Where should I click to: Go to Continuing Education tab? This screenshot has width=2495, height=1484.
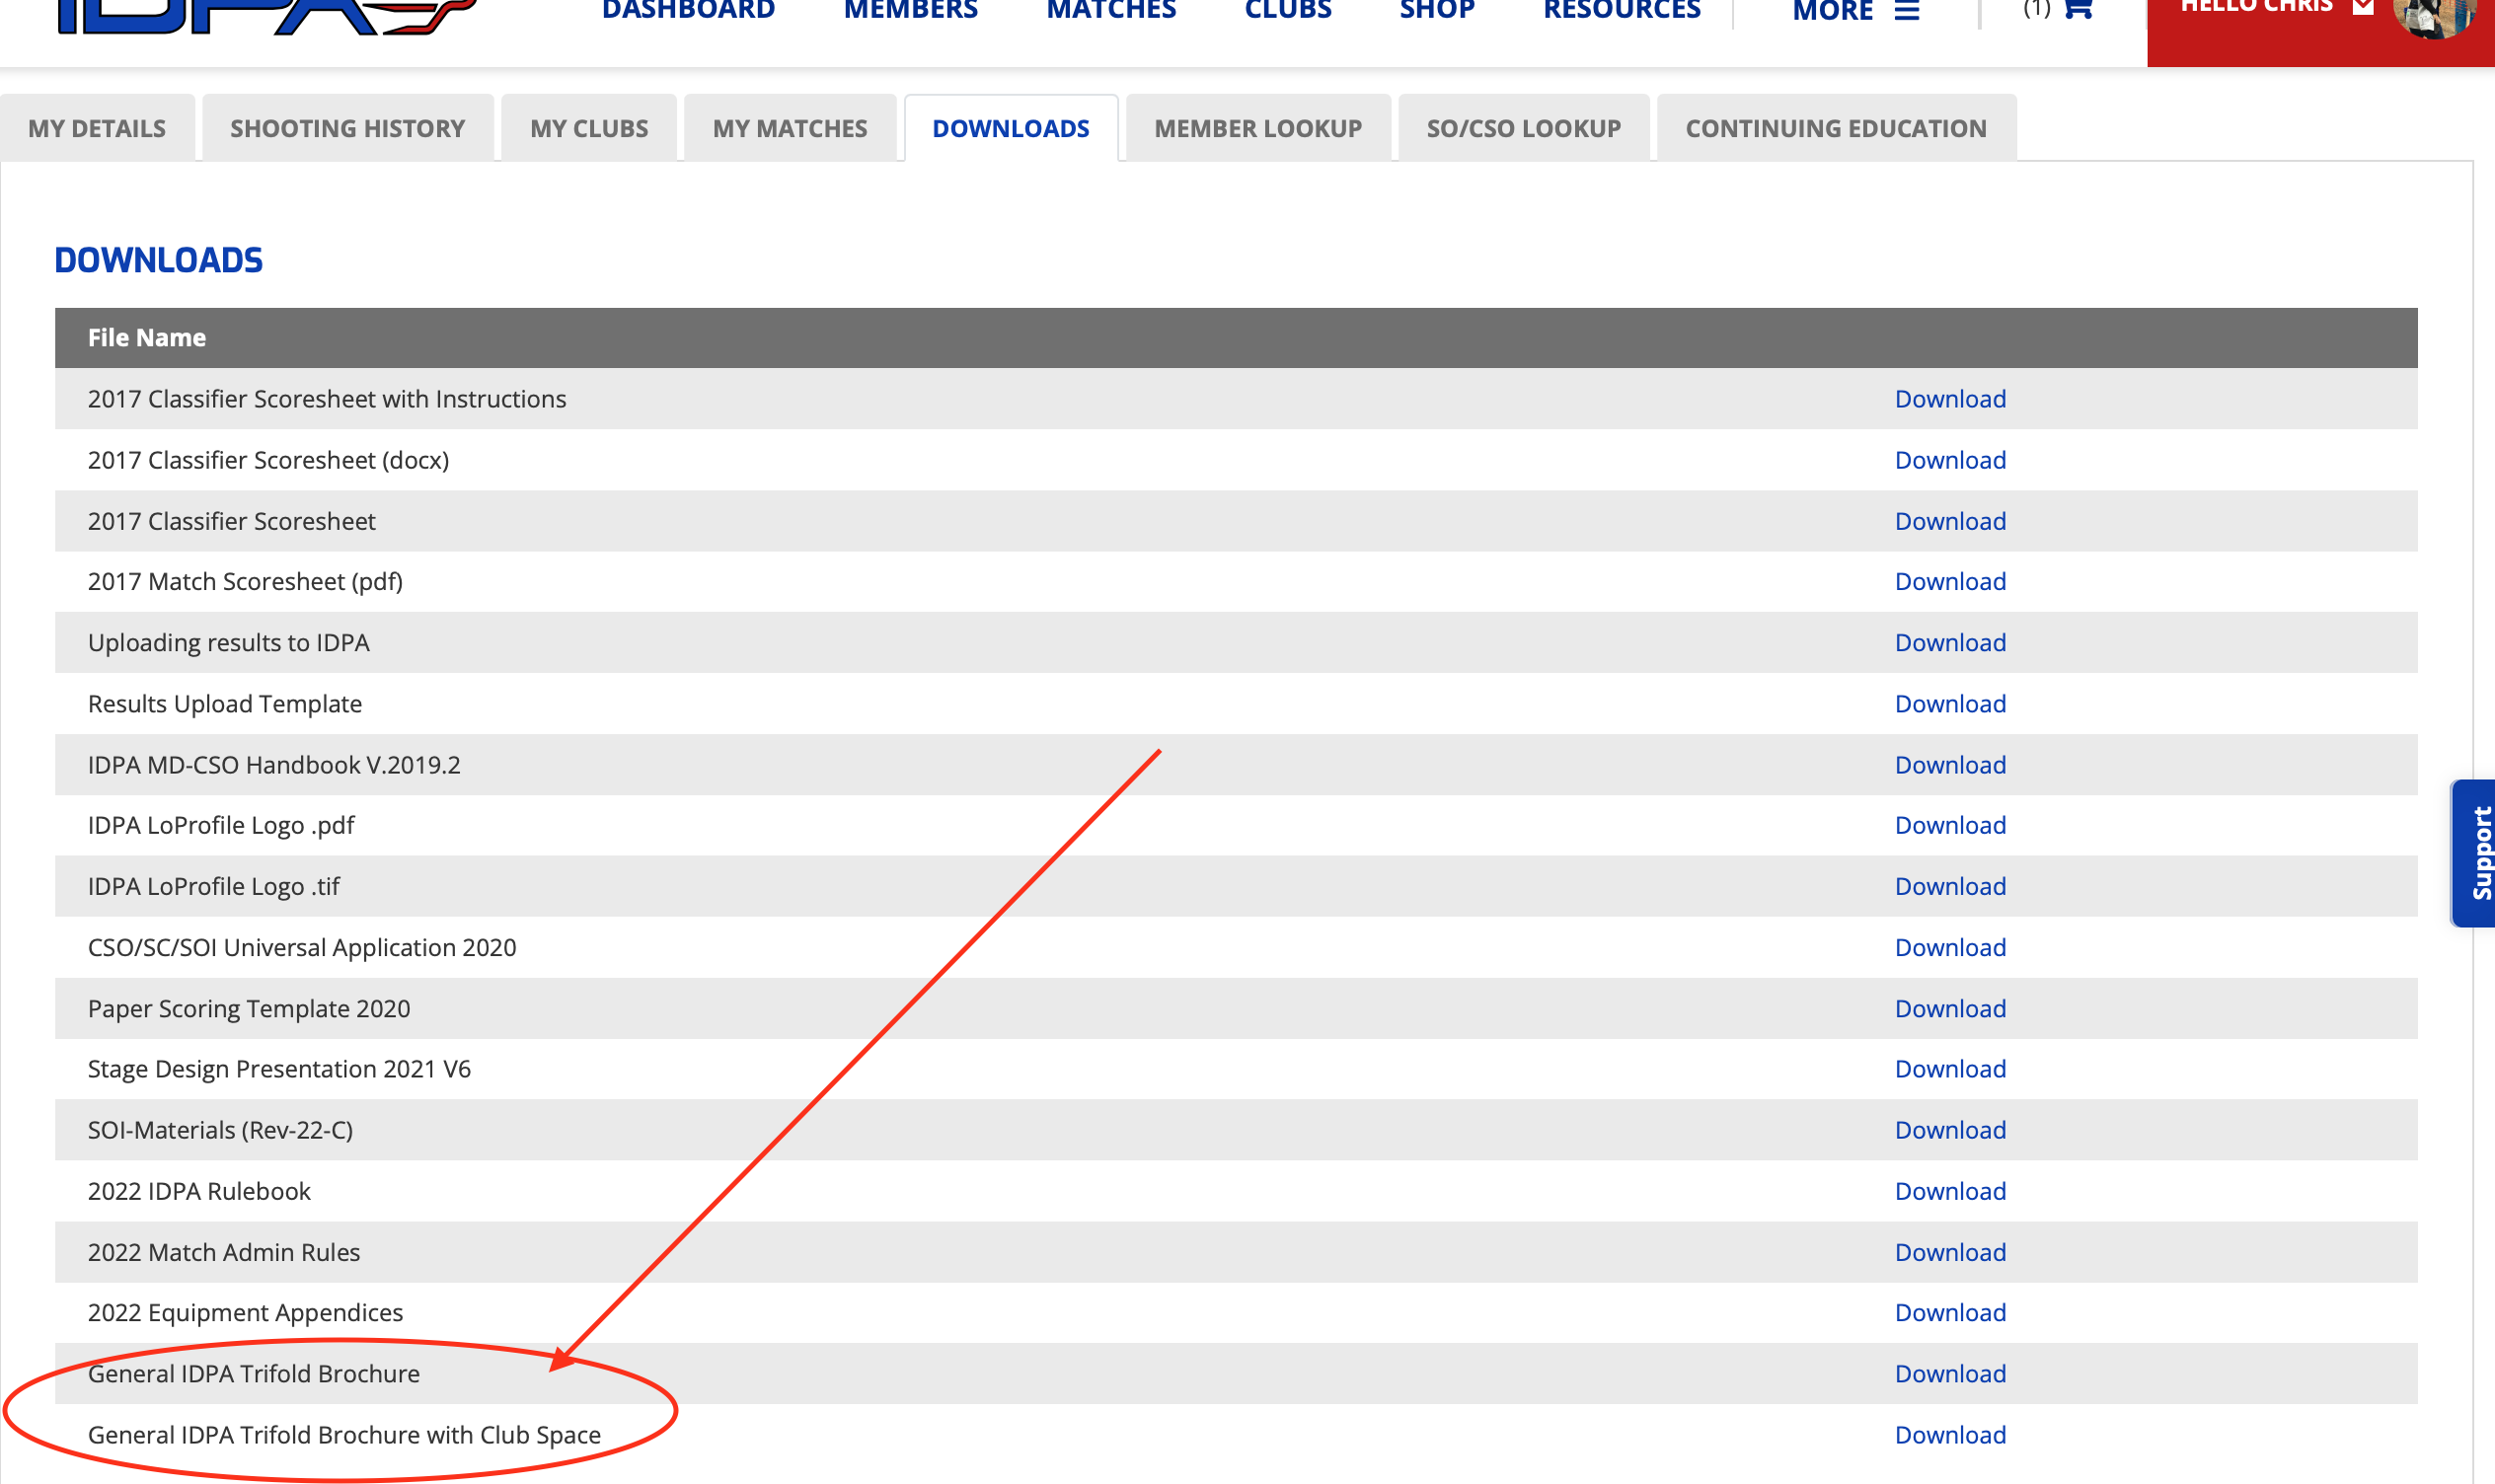point(1835,128)
